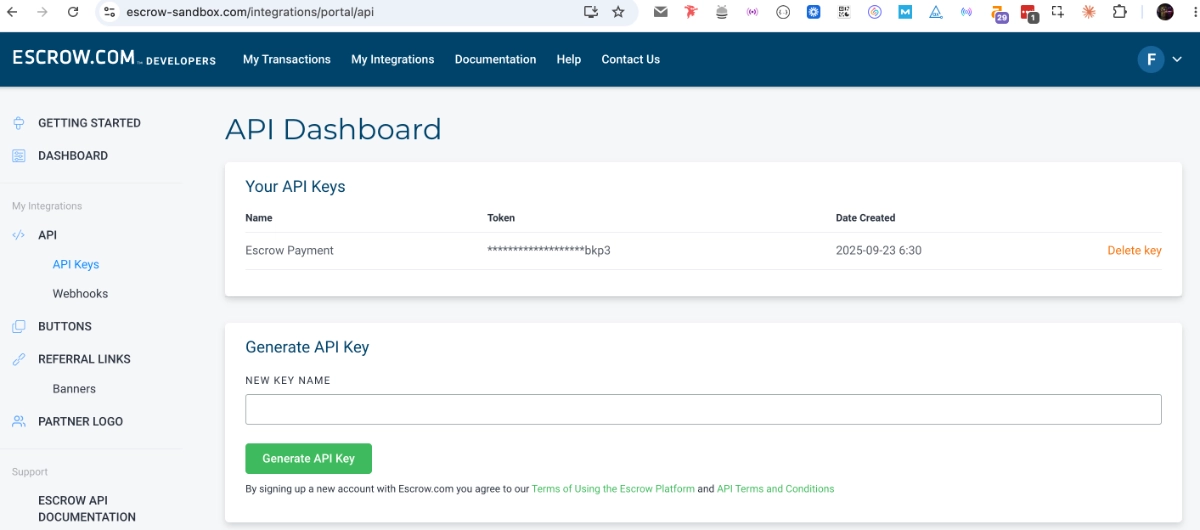Click the API code brackets icon

coord(19,235)
